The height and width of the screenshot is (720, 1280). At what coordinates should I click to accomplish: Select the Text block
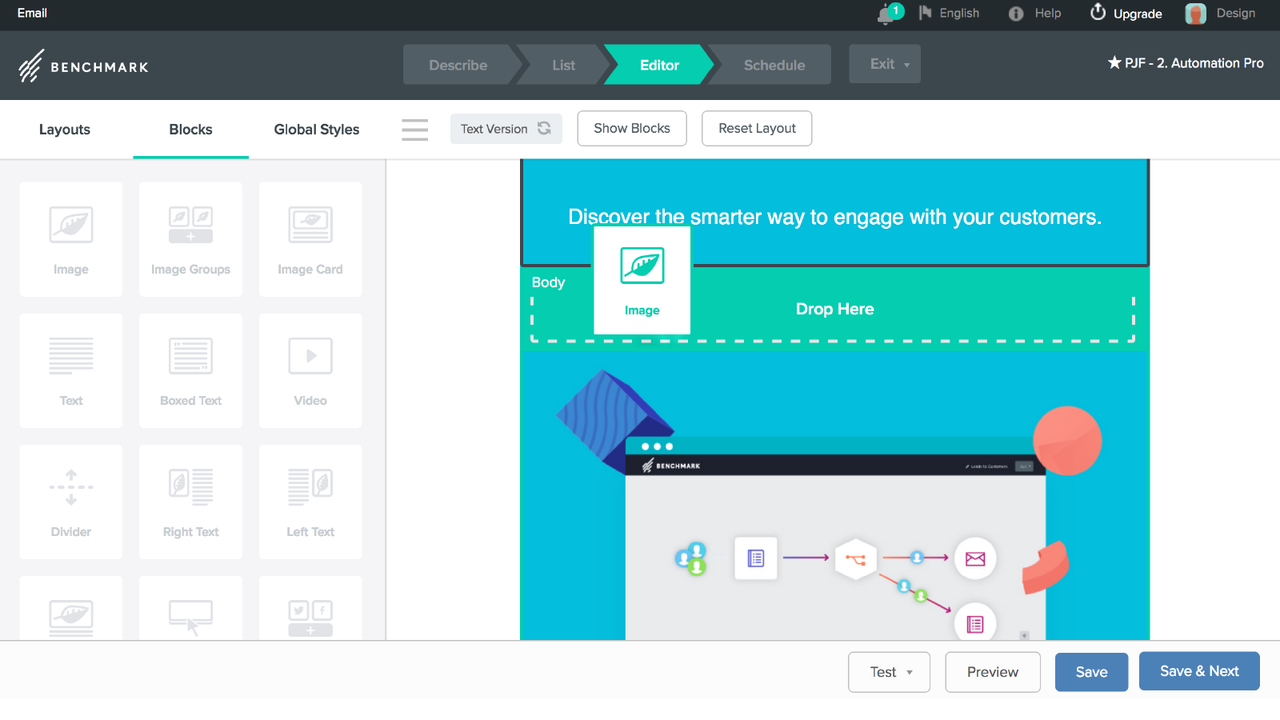(x=70, y=370)
